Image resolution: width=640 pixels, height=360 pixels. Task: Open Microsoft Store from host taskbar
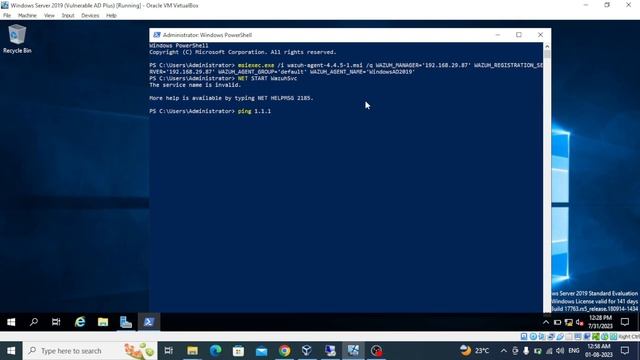pyautogui.click(x=238, y=351)
